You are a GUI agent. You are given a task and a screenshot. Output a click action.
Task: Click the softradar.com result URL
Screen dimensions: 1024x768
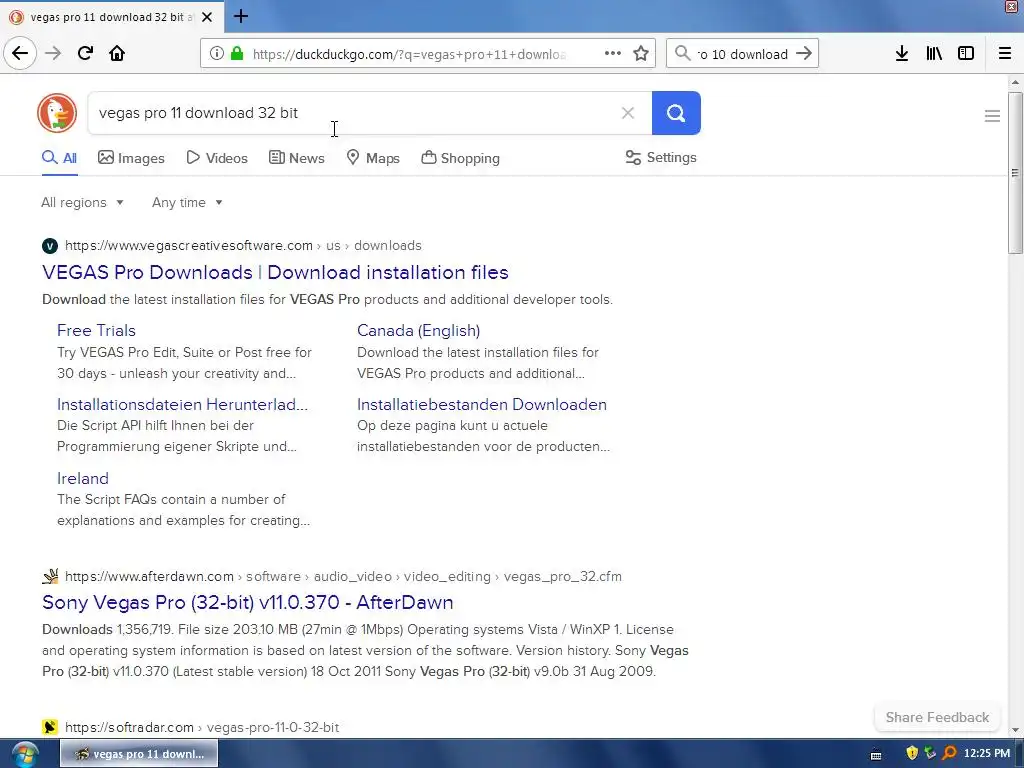pos(202,727)
